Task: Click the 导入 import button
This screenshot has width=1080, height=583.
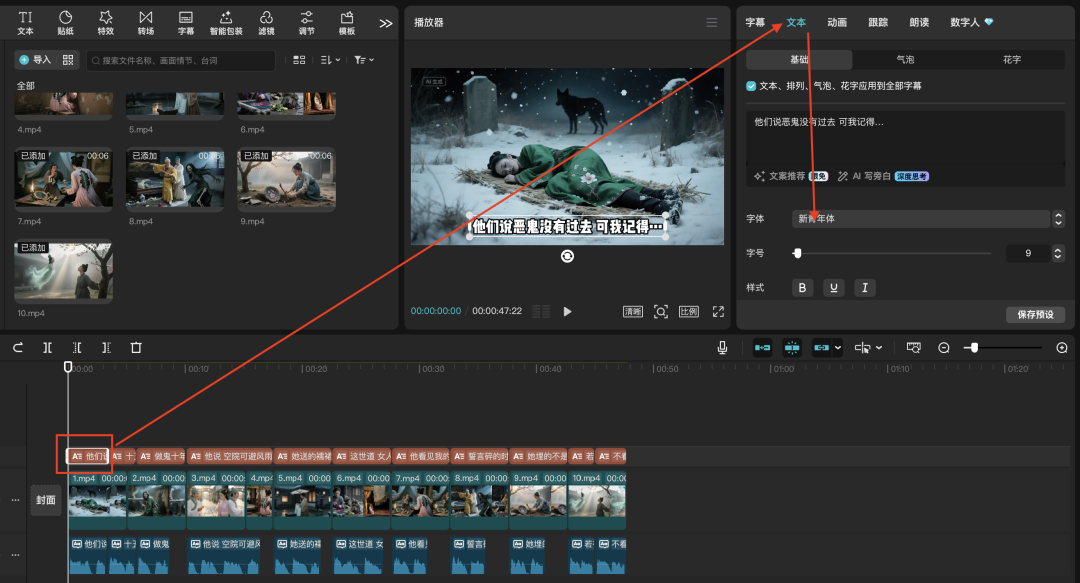Action: [x=35, y=60]
